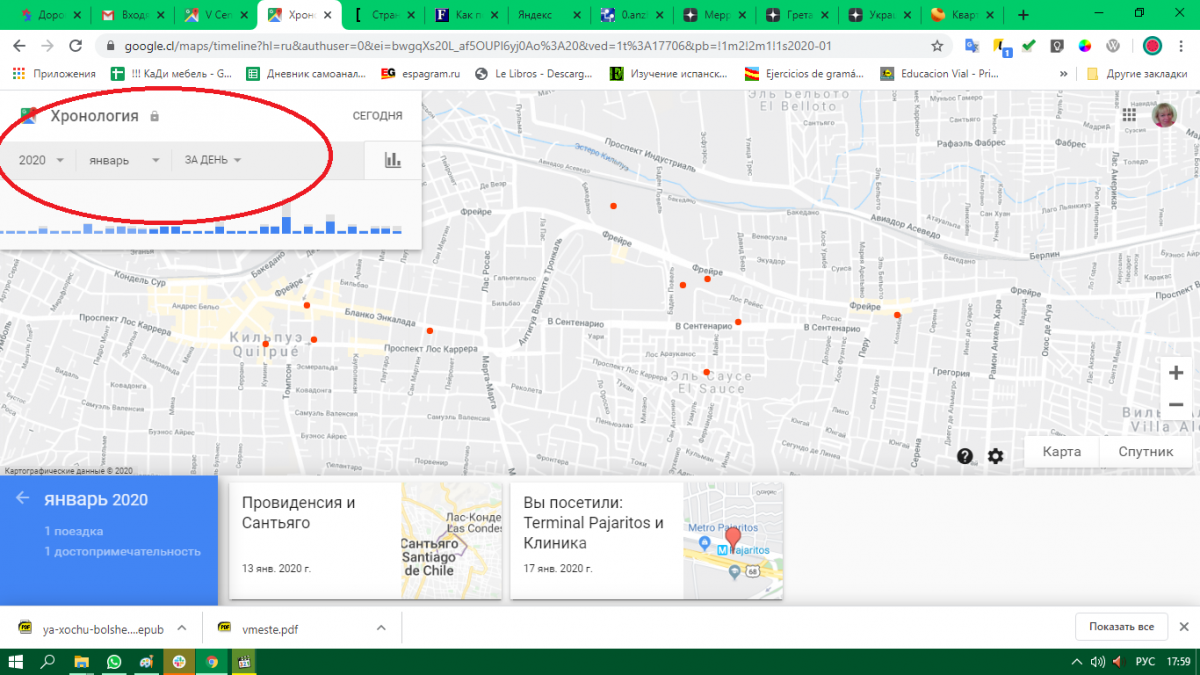
Task: Click Показать все downloads button
Action: point(1121,627)
